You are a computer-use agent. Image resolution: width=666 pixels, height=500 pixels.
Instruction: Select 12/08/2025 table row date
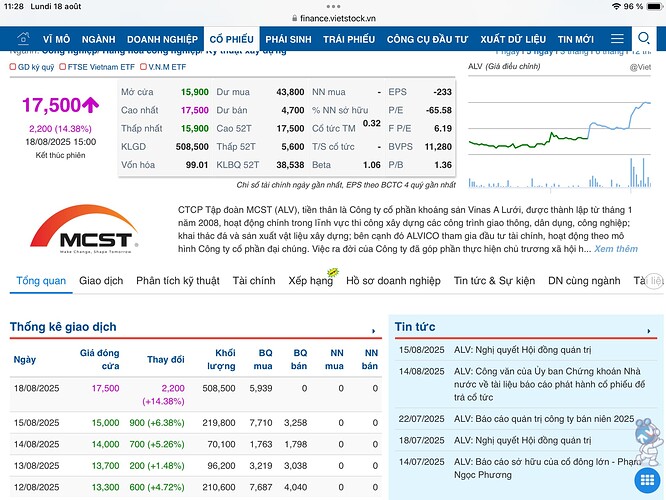37,487
